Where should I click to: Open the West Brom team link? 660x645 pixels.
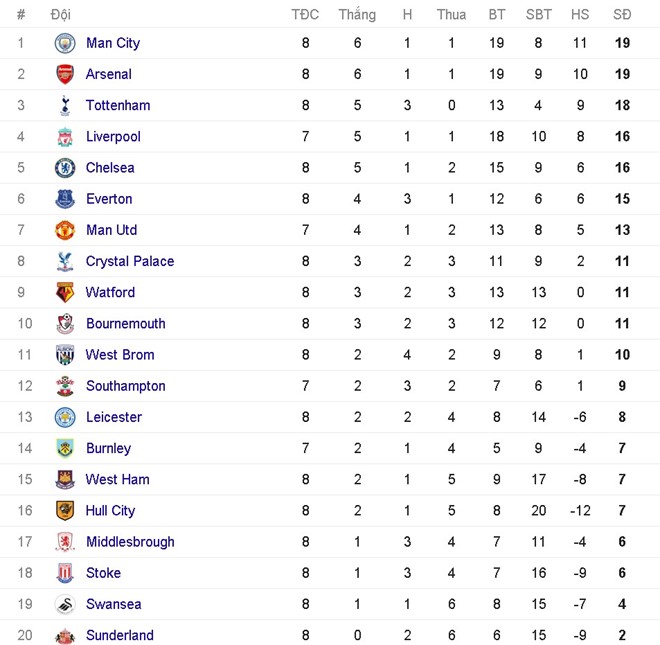coord(120,354)
